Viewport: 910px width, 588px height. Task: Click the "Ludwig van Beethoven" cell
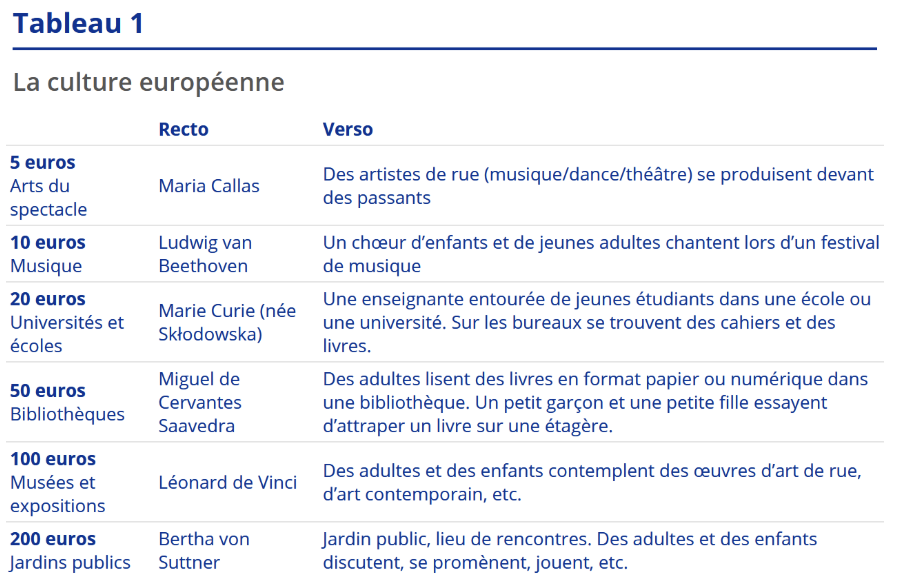click(x=205, y=254)
